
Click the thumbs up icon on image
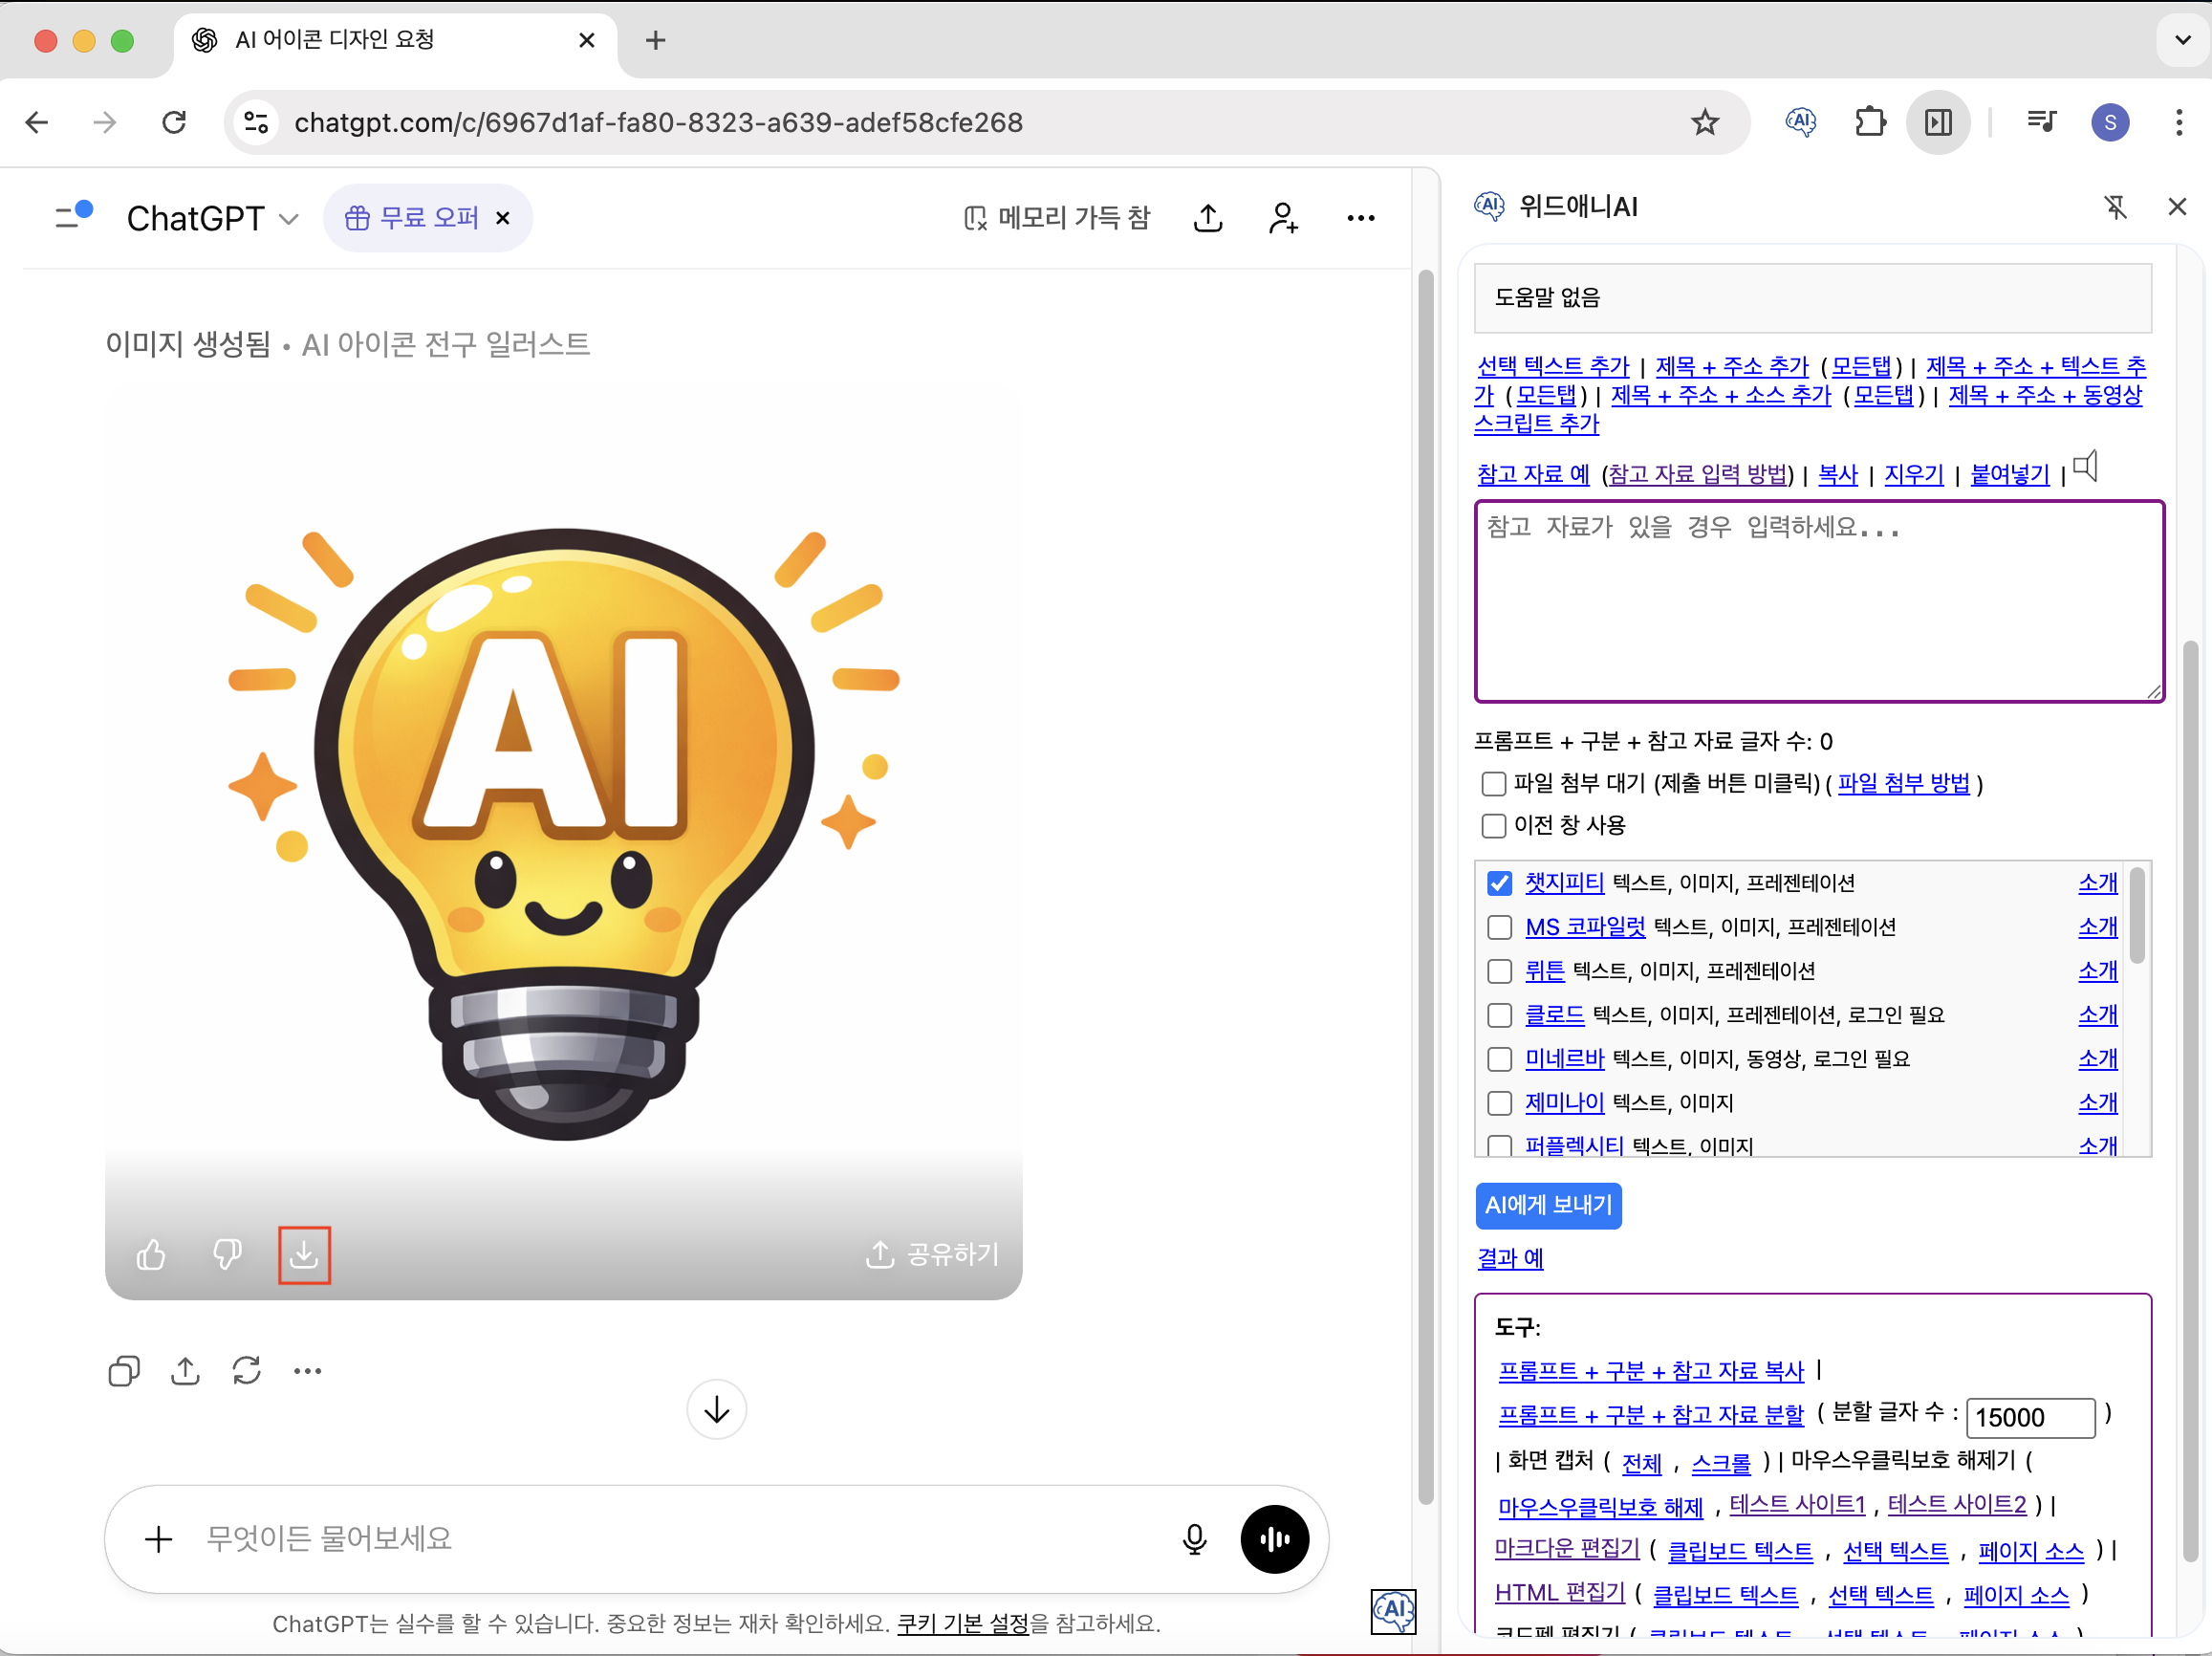coord(151,1254)
